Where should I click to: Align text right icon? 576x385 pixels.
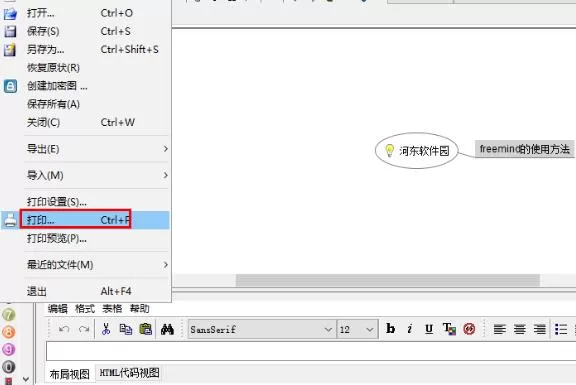point(540,329)
